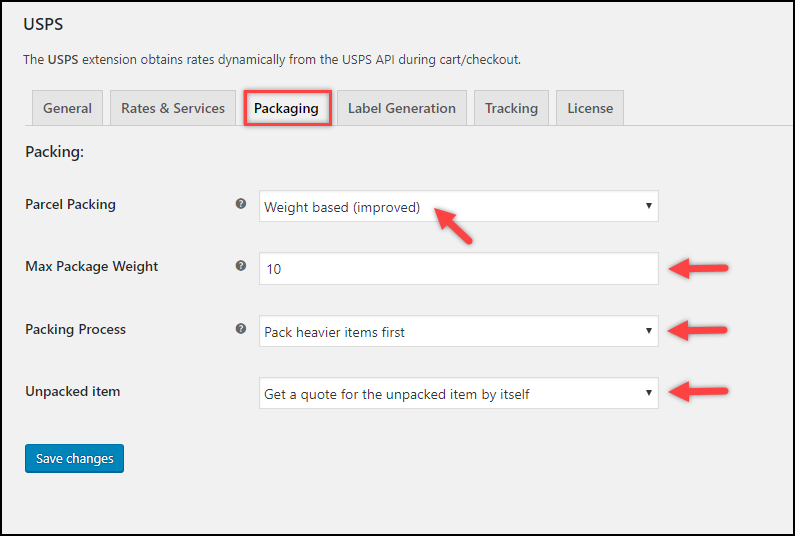This screenshot has height=536, width=795.
Task: Click the Parcel Packing label
Action: click(70, 204)
